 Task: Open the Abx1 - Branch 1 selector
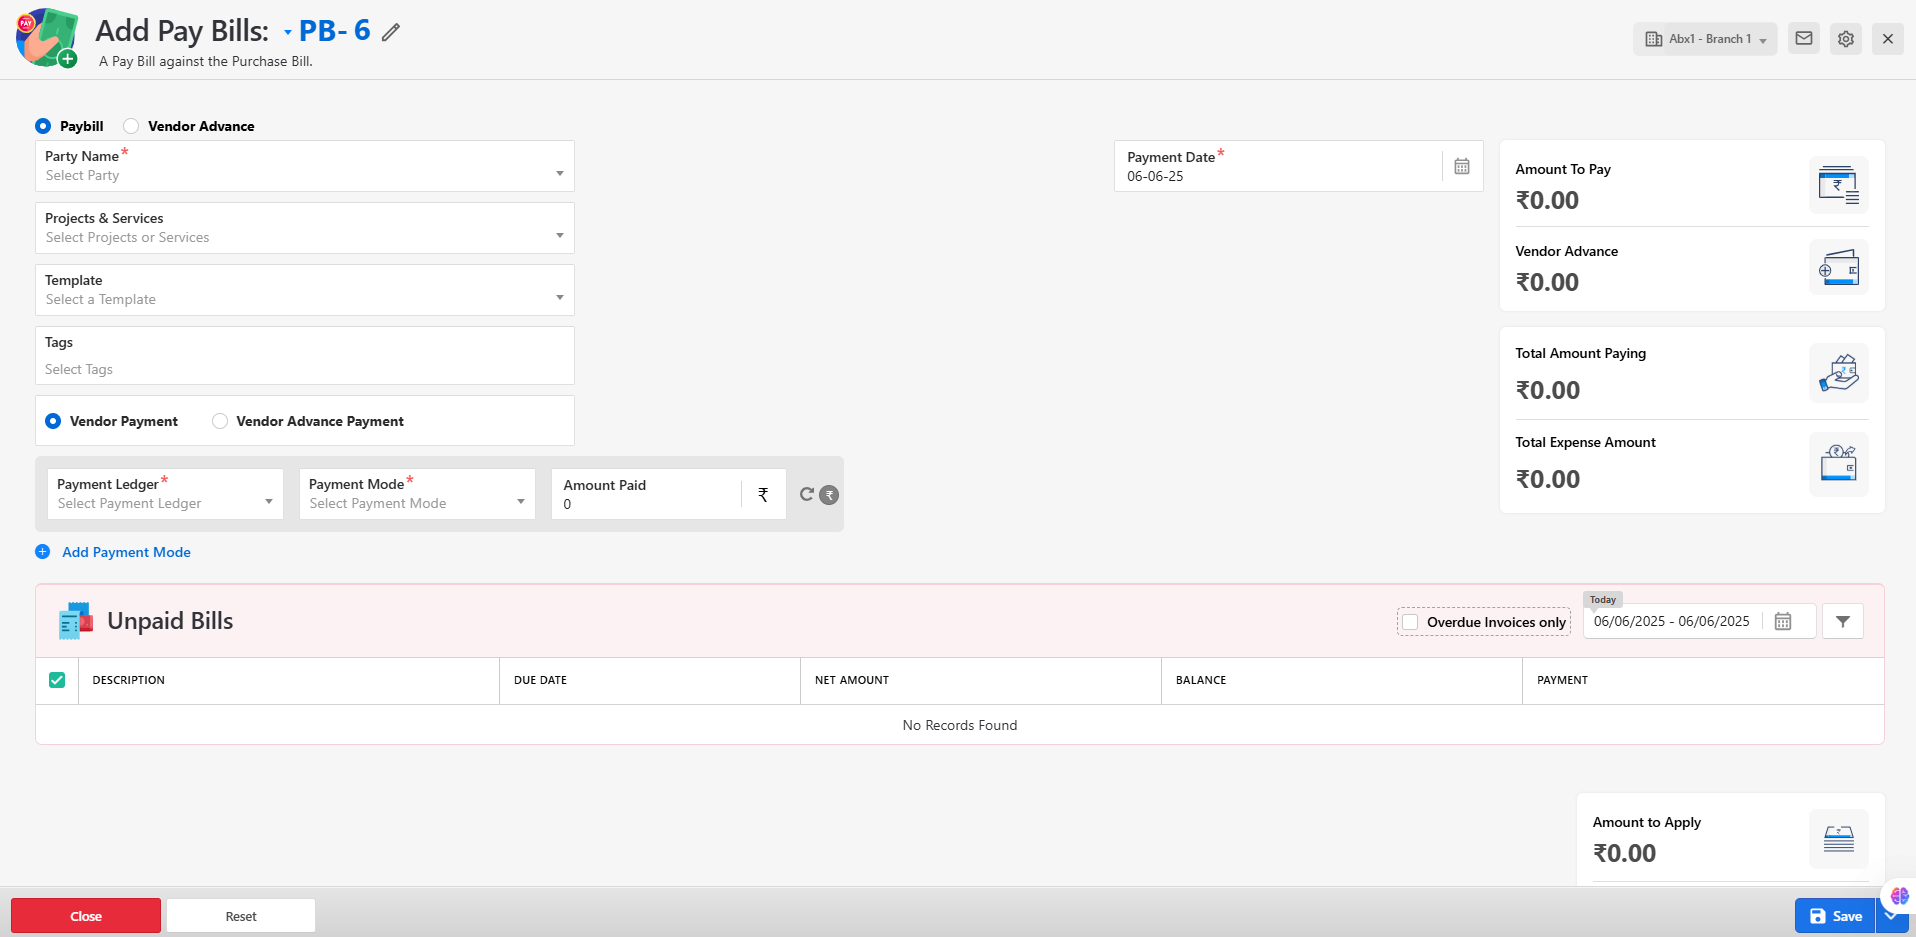tap(1705, 39)
